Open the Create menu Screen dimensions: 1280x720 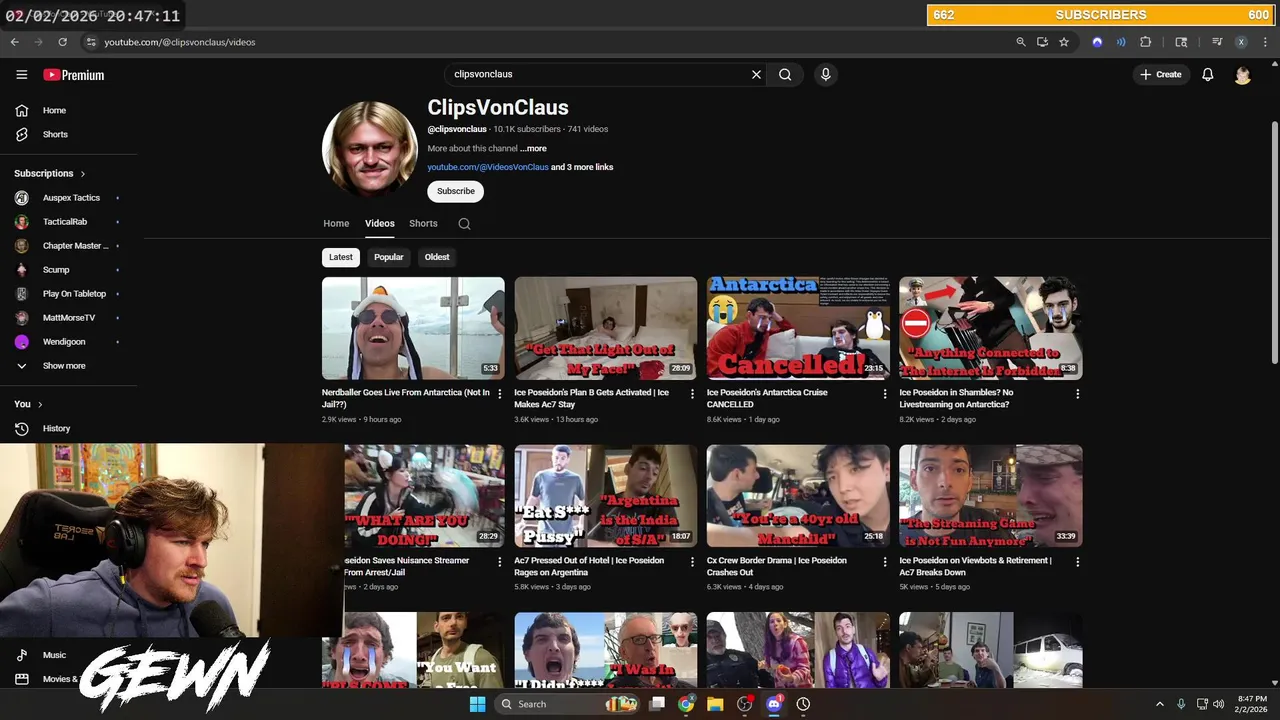click(x=1161, y=75)
